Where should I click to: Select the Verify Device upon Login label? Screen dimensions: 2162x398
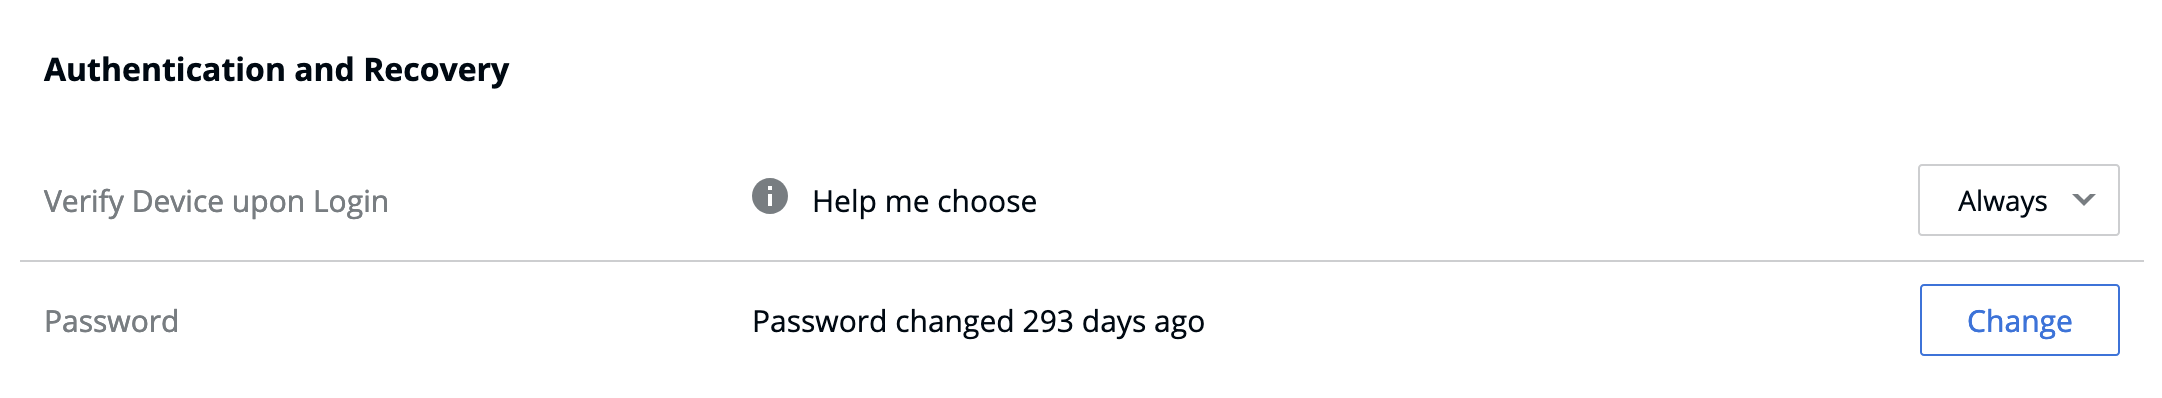[x=216, y=202]
